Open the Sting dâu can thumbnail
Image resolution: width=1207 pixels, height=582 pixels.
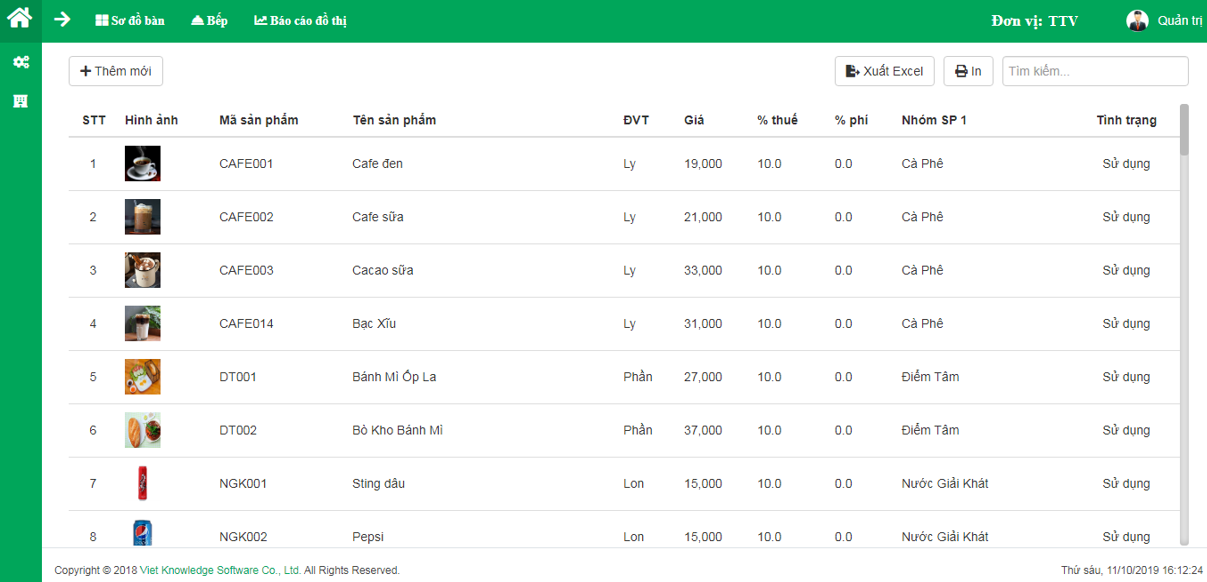click(142, 483)
